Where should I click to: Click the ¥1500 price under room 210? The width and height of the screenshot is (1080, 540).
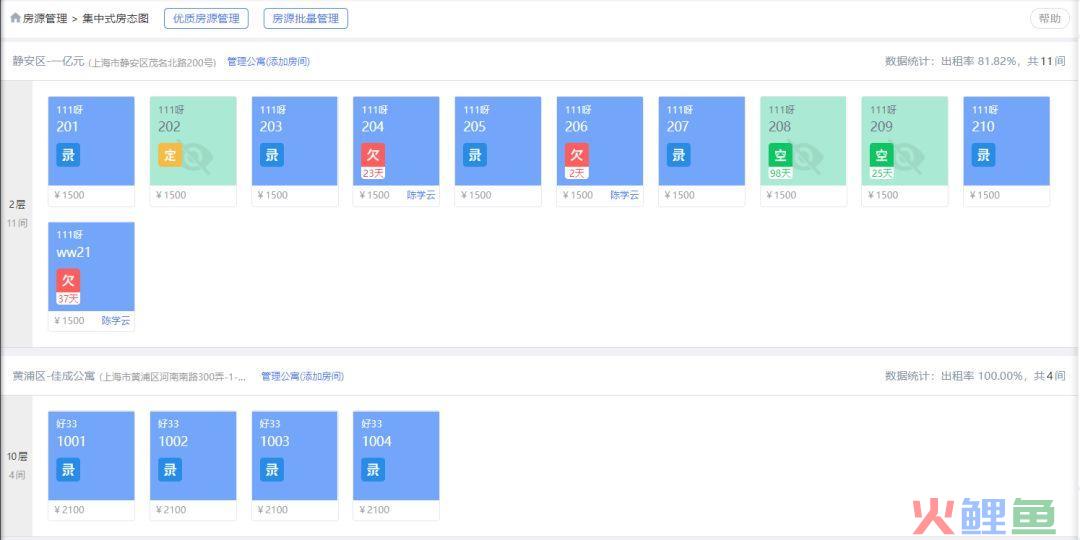[x=985, y=195]
